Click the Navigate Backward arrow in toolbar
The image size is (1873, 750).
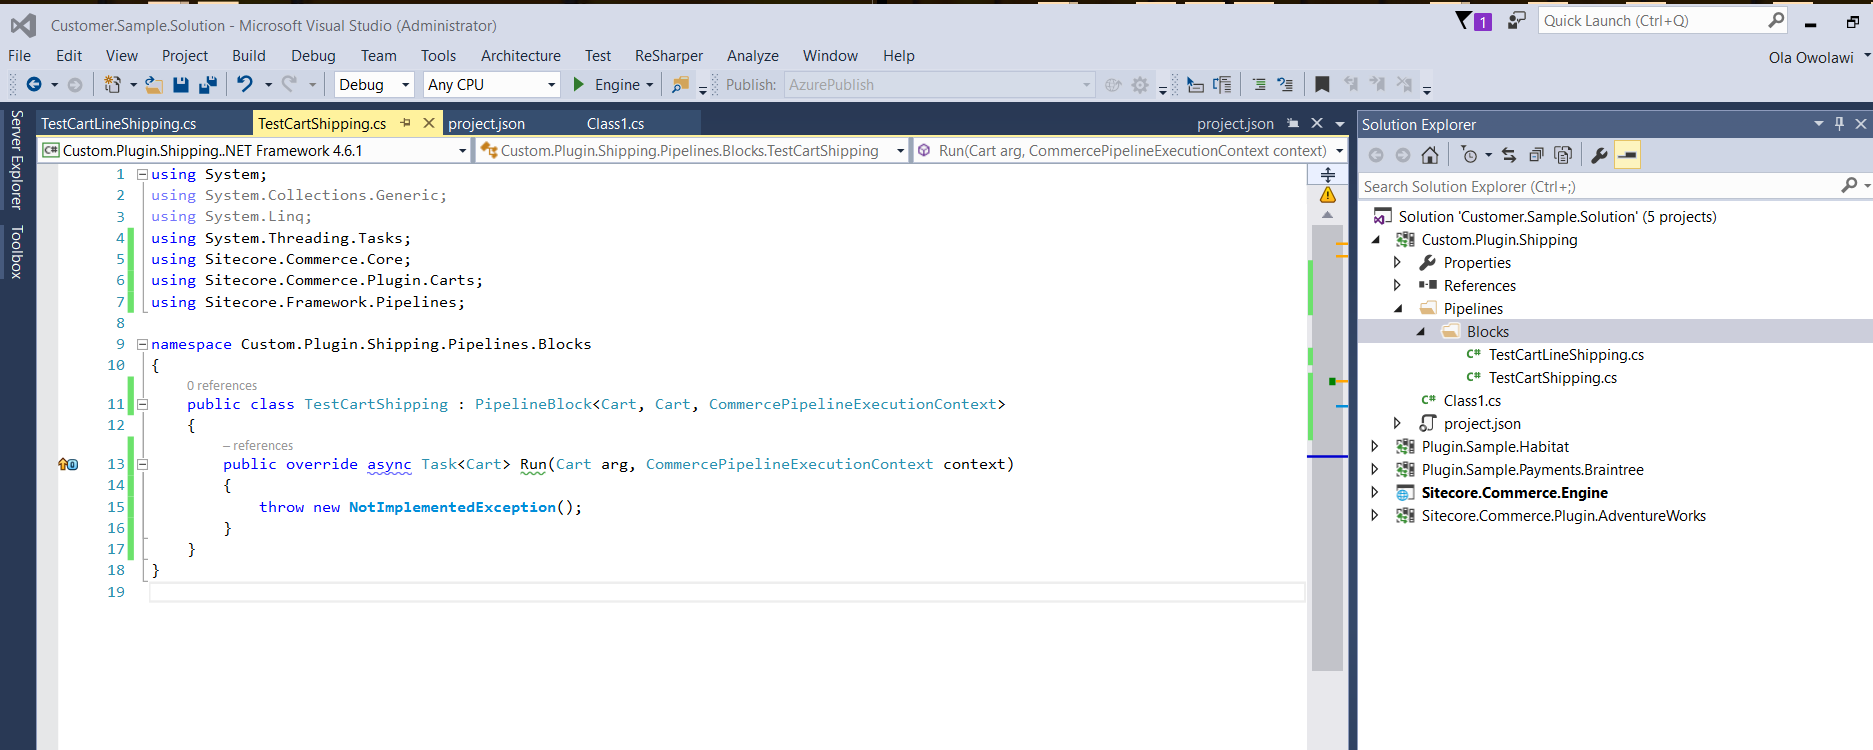tap(34, 85)
